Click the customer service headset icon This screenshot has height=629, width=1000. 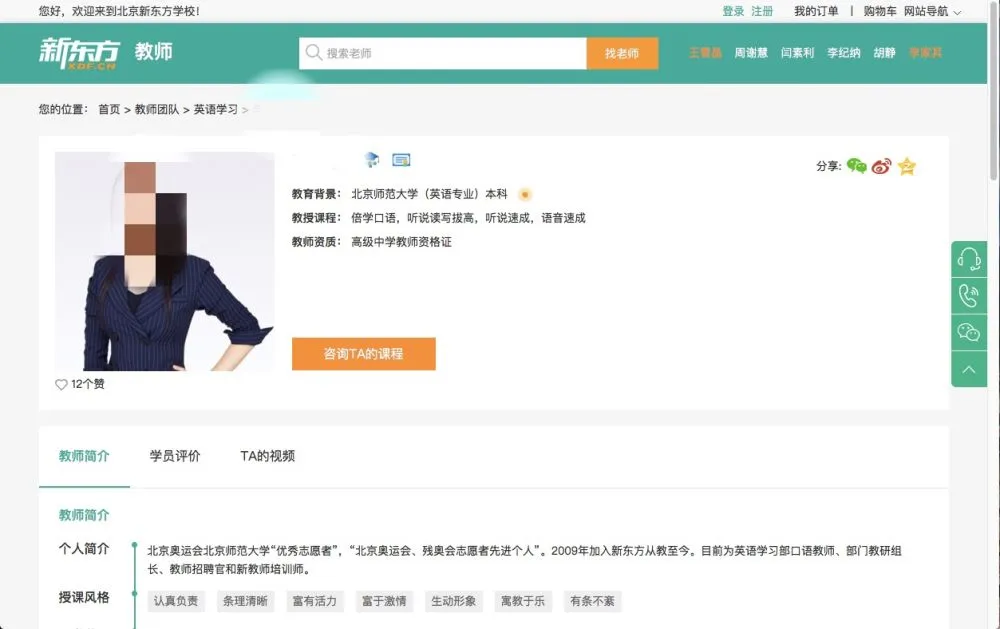[x=968, y=258]
